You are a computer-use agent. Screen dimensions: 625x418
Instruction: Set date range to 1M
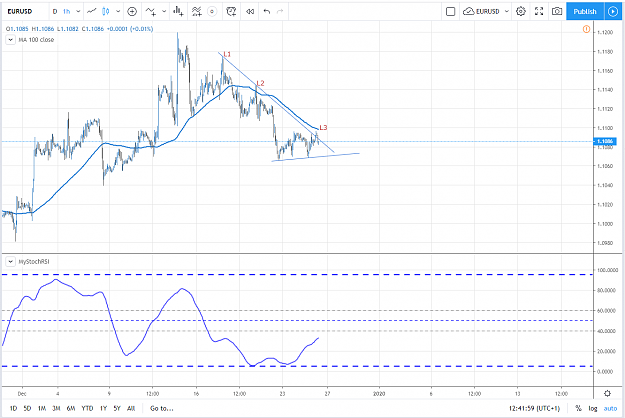(x=42, y=408)
